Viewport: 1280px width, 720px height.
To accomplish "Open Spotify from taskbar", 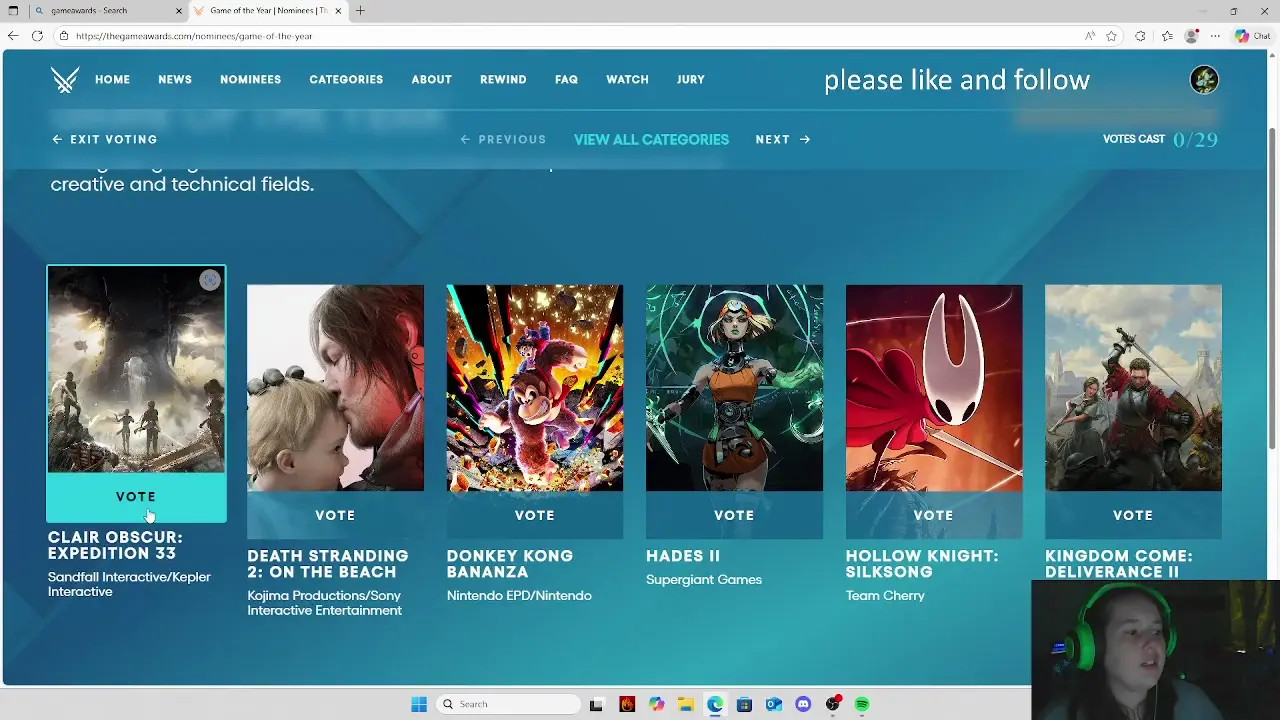I will click(x=862, y=704).
